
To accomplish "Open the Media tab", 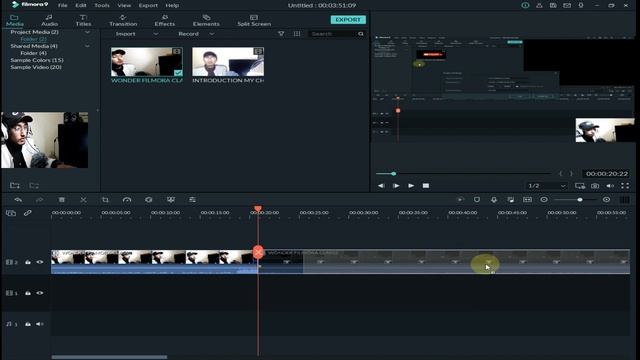I will pyautogui.click(x=14, y=20).
